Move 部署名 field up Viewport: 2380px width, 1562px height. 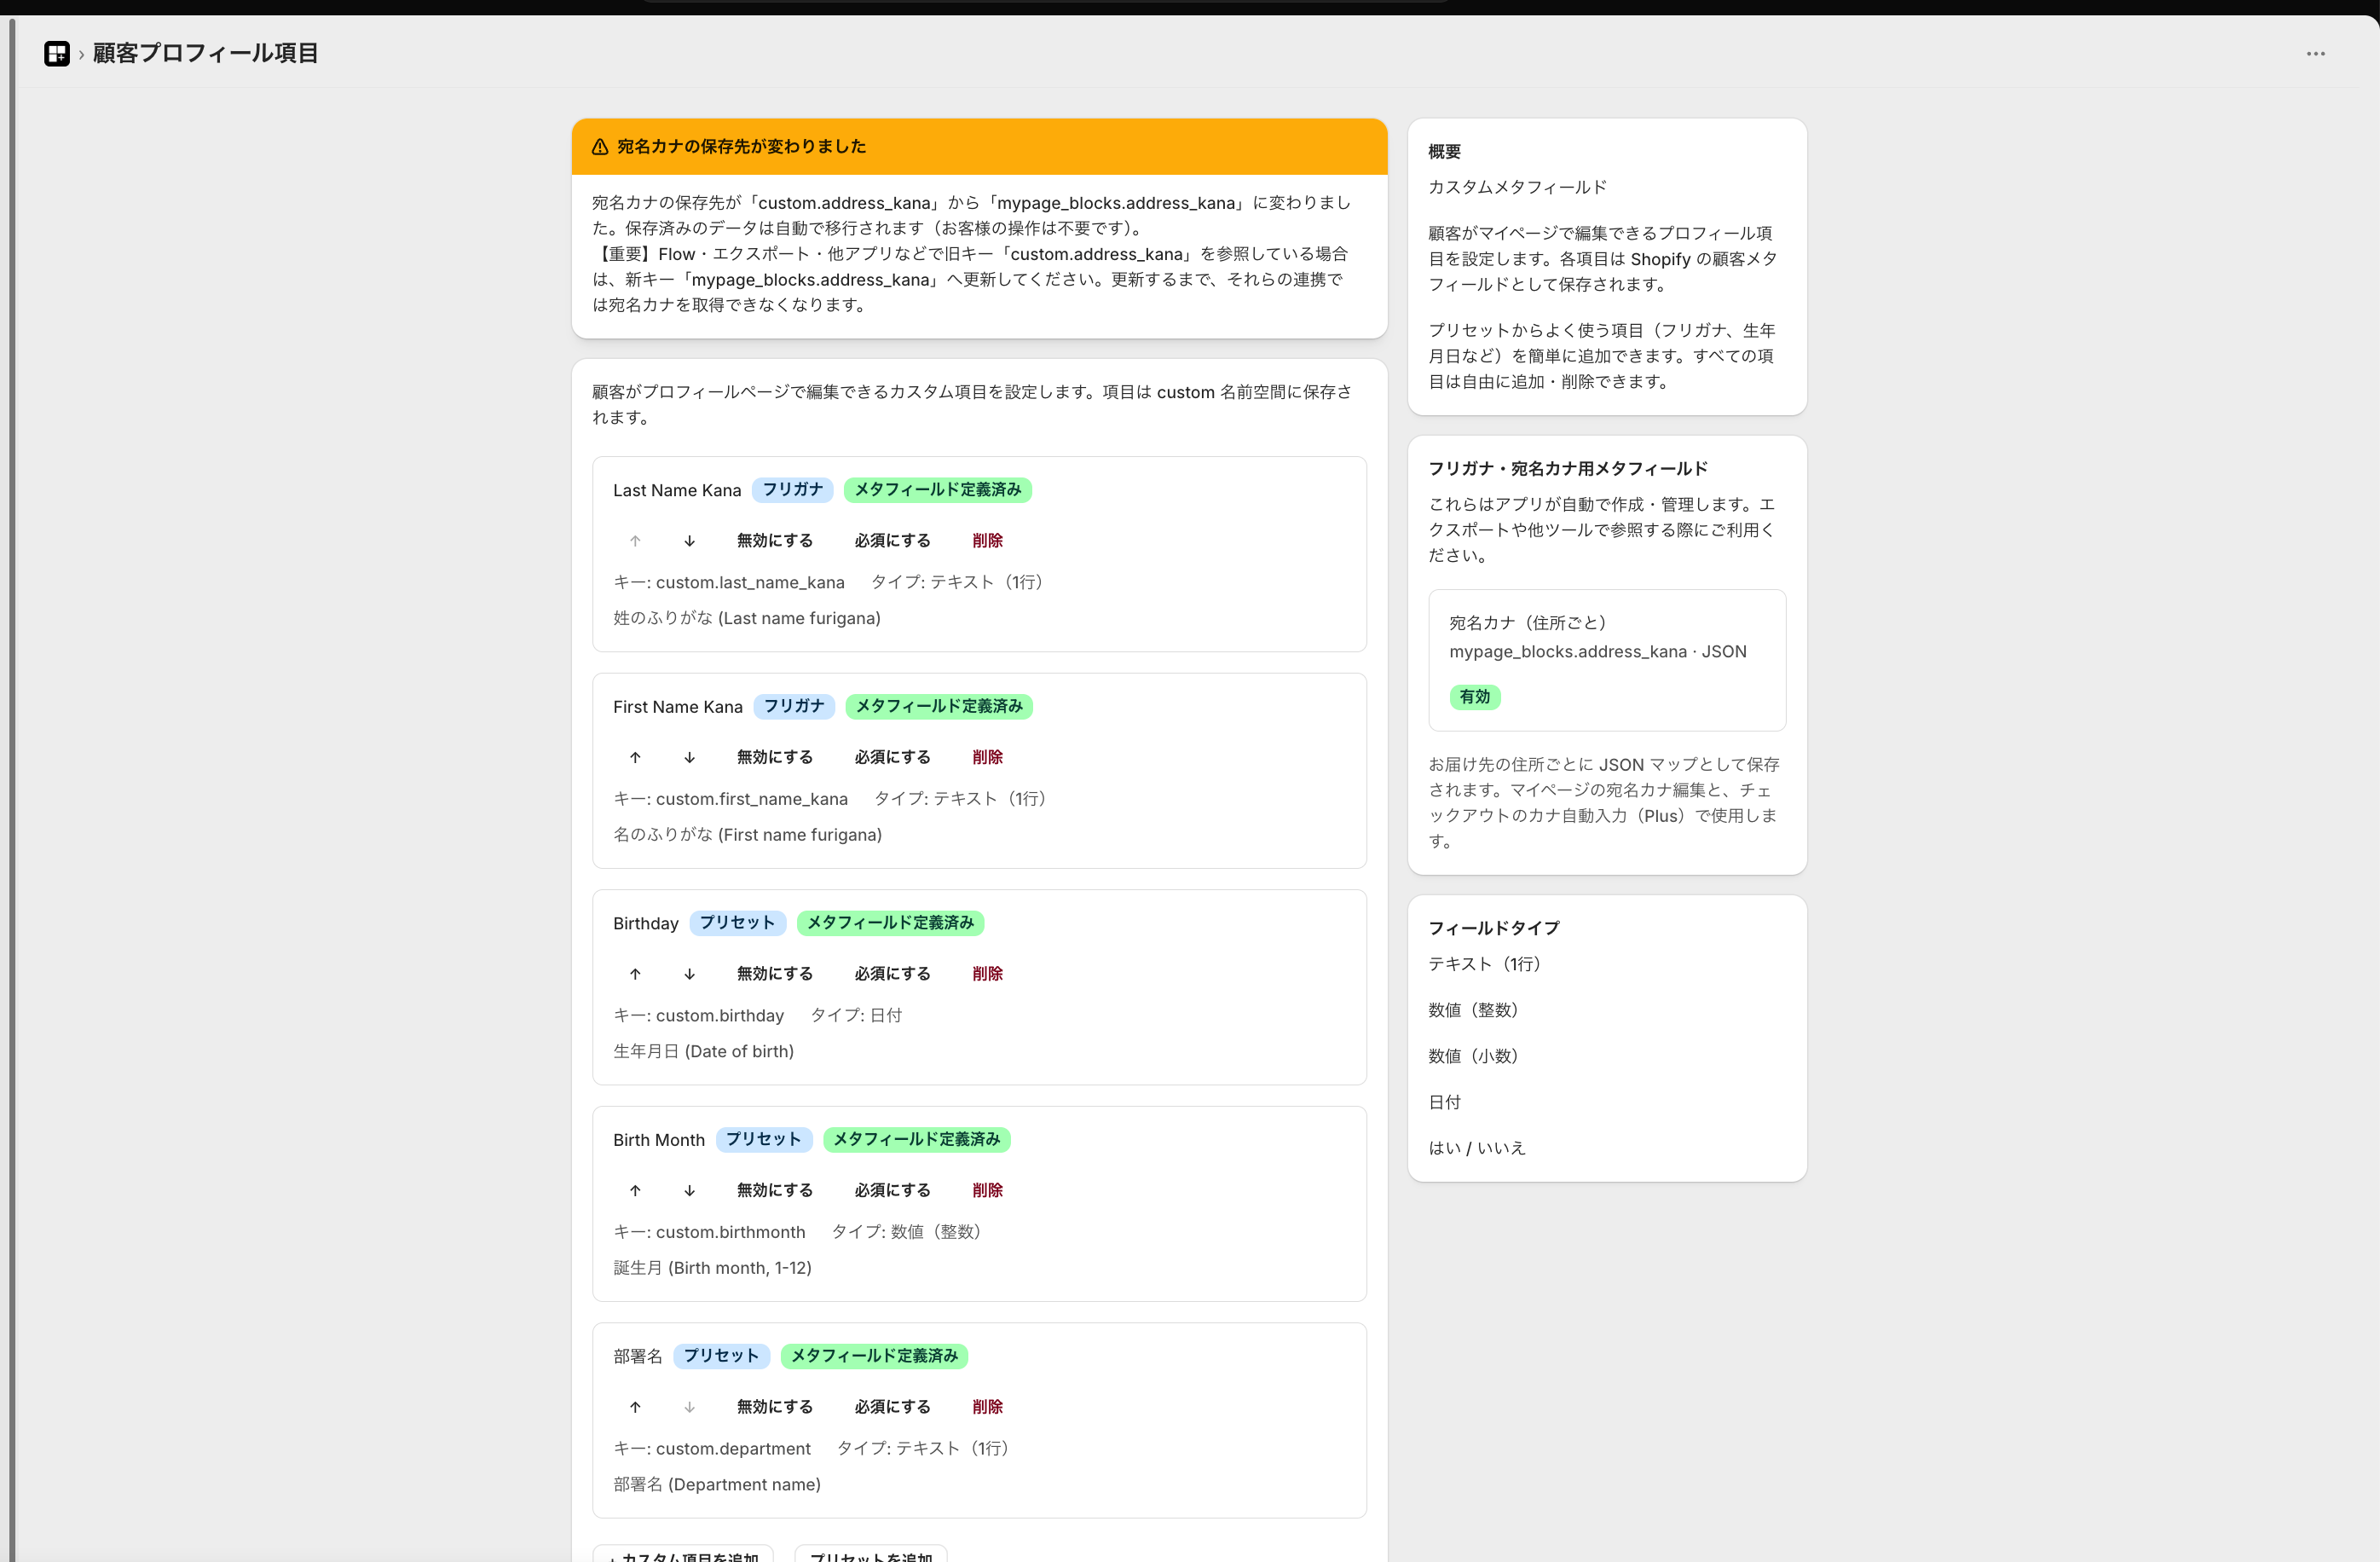point(635,1407)
